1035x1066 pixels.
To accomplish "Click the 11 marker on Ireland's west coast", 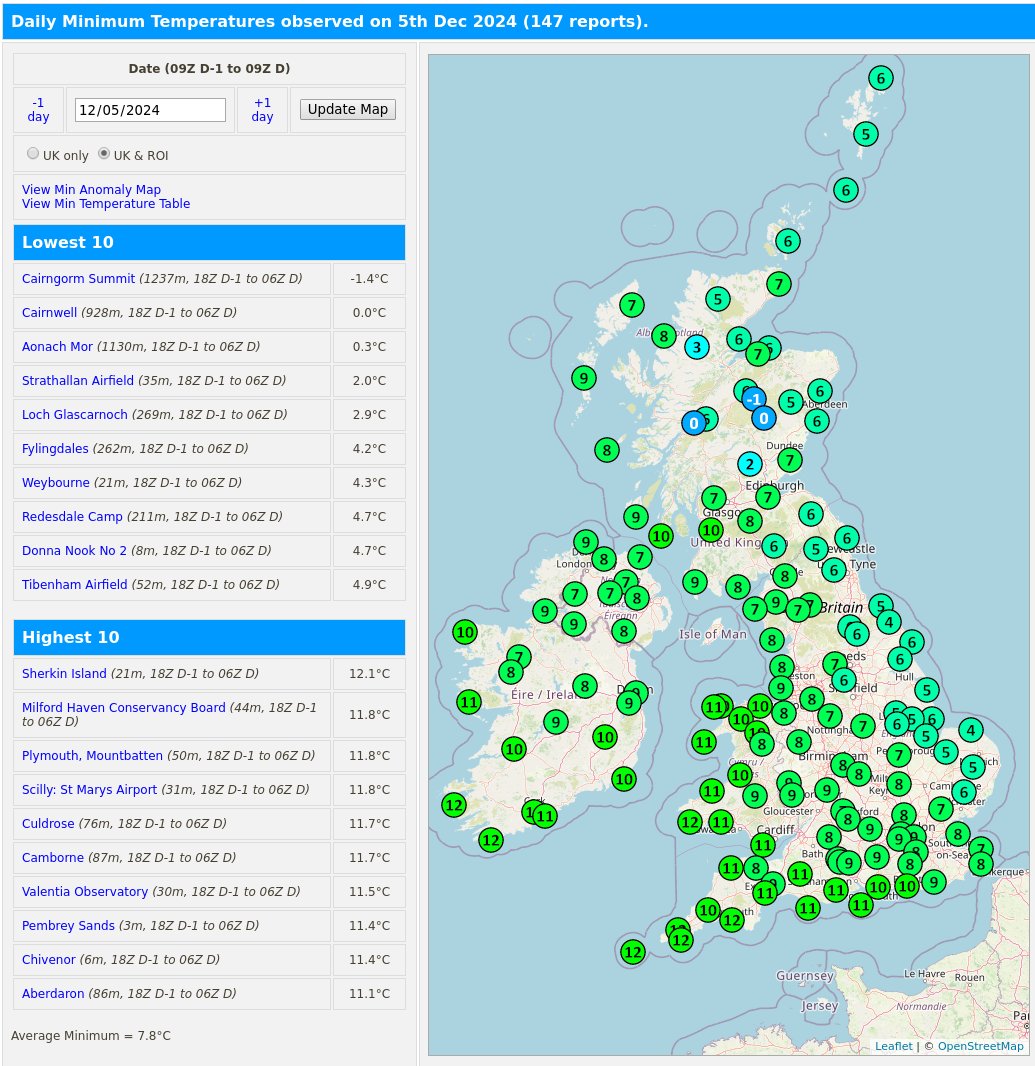I will point(469,702).
